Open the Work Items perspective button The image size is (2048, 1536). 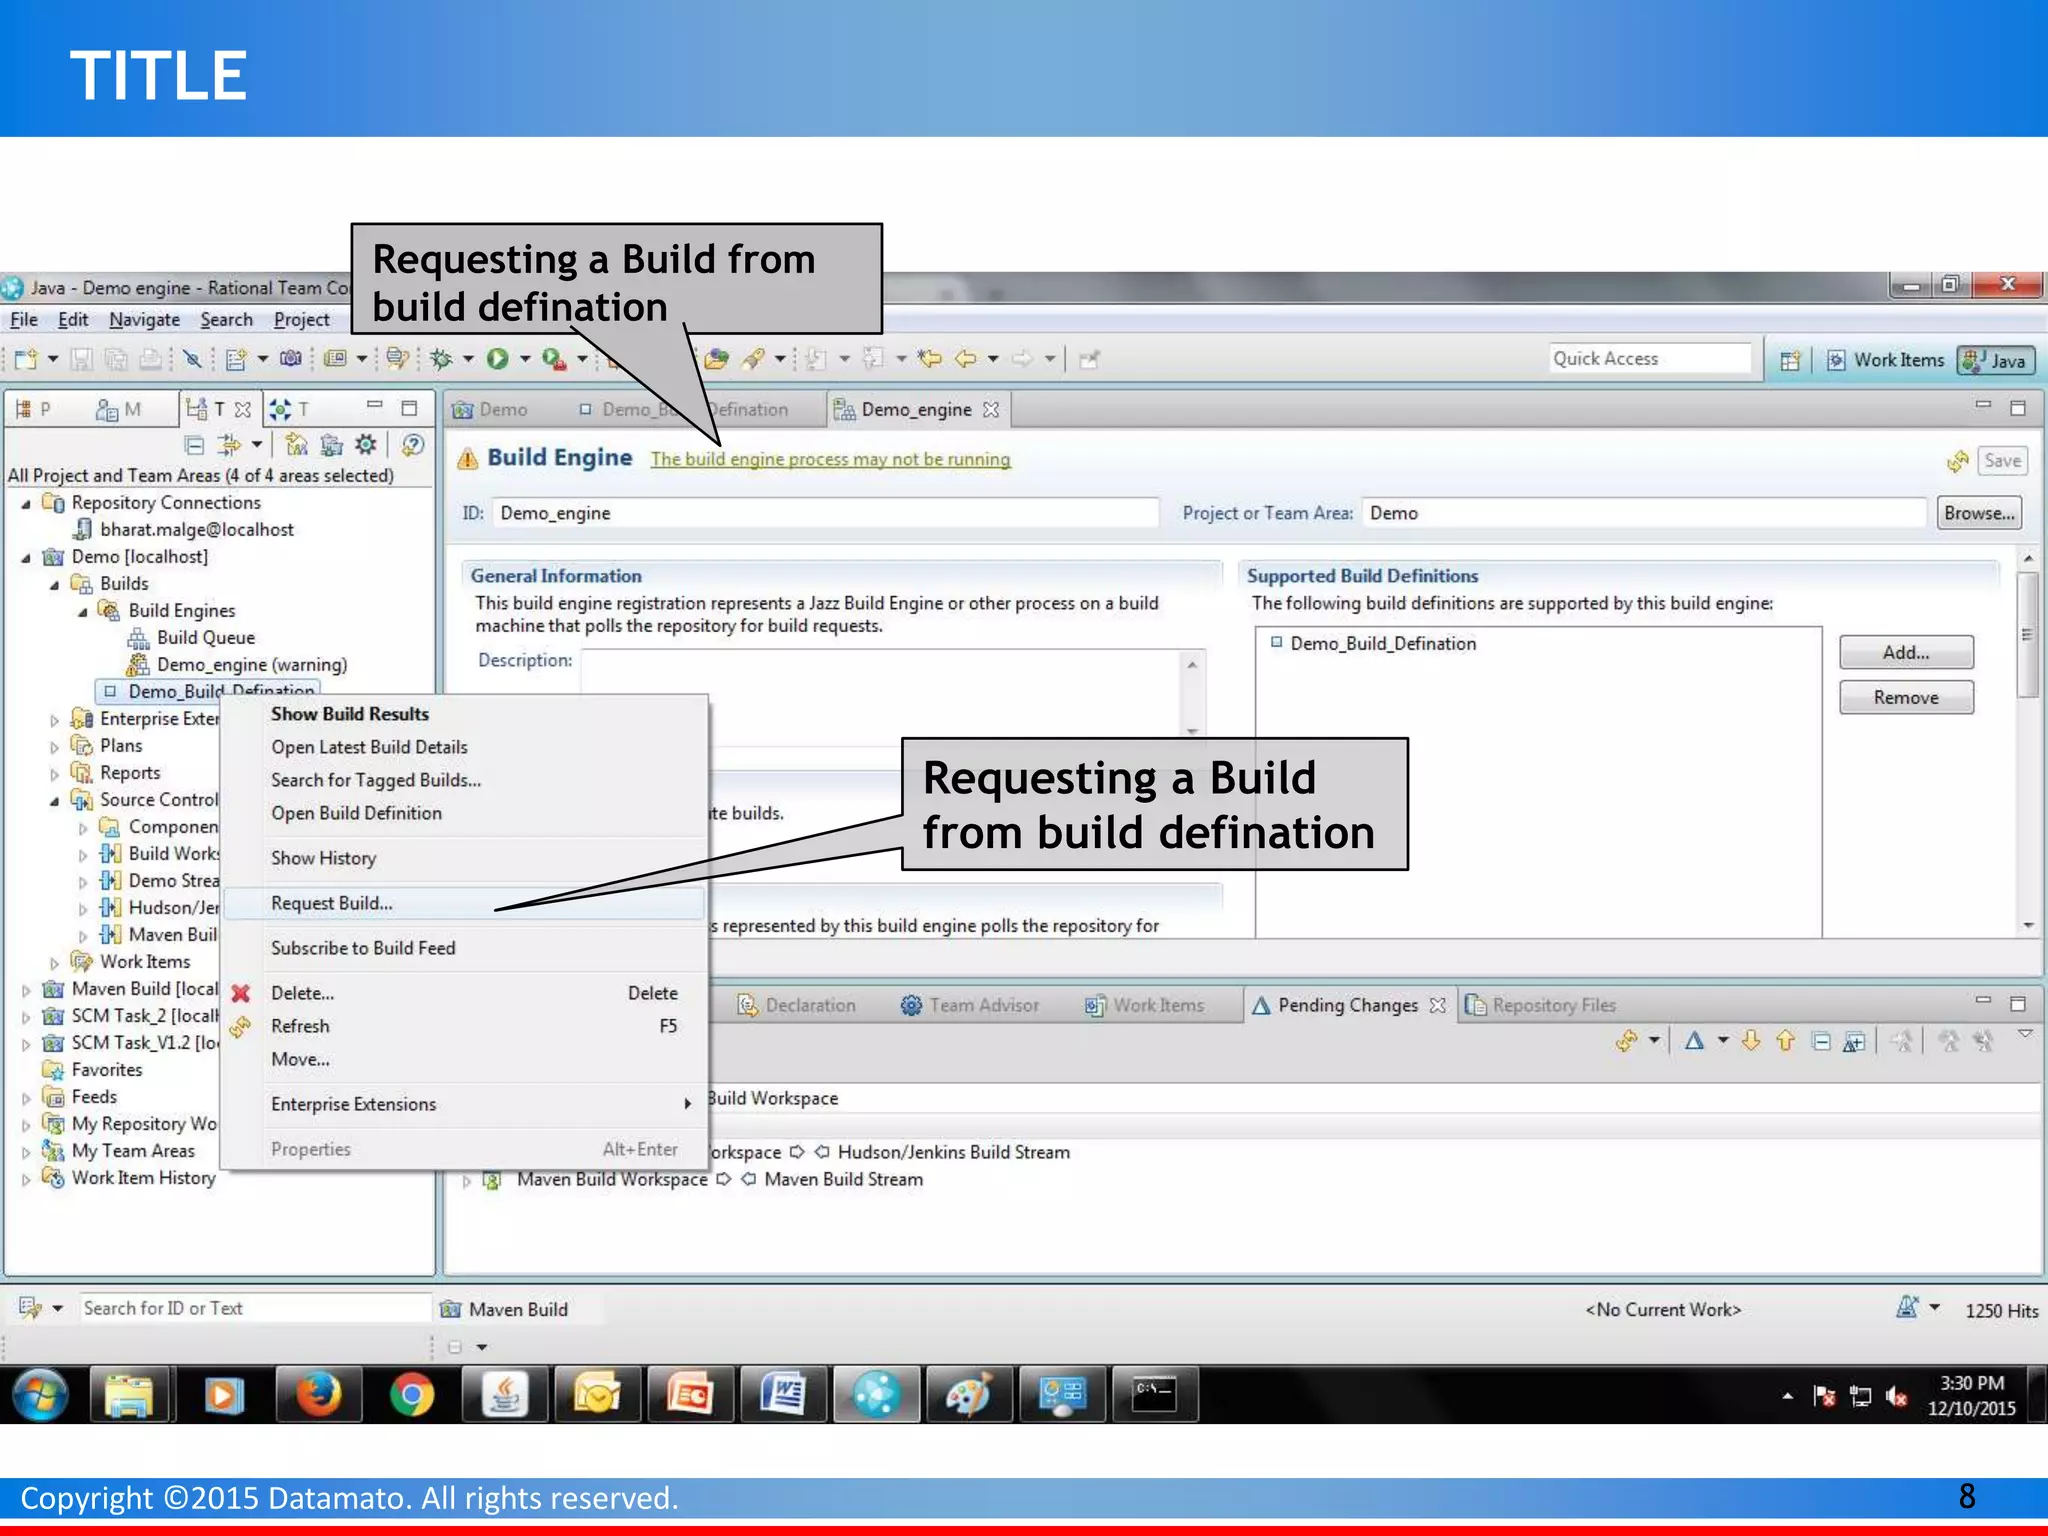1885,360
